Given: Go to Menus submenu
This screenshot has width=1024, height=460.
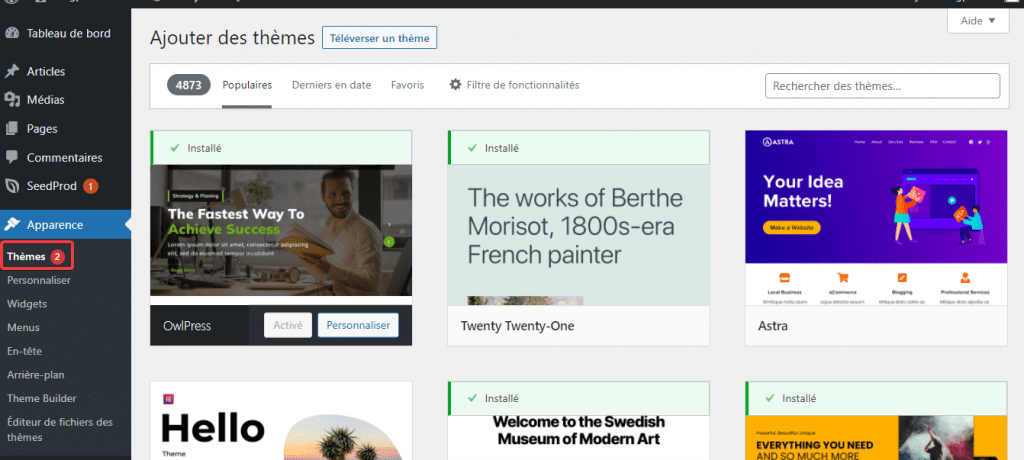Looking at the screenshot, I should tap(24, 327).
